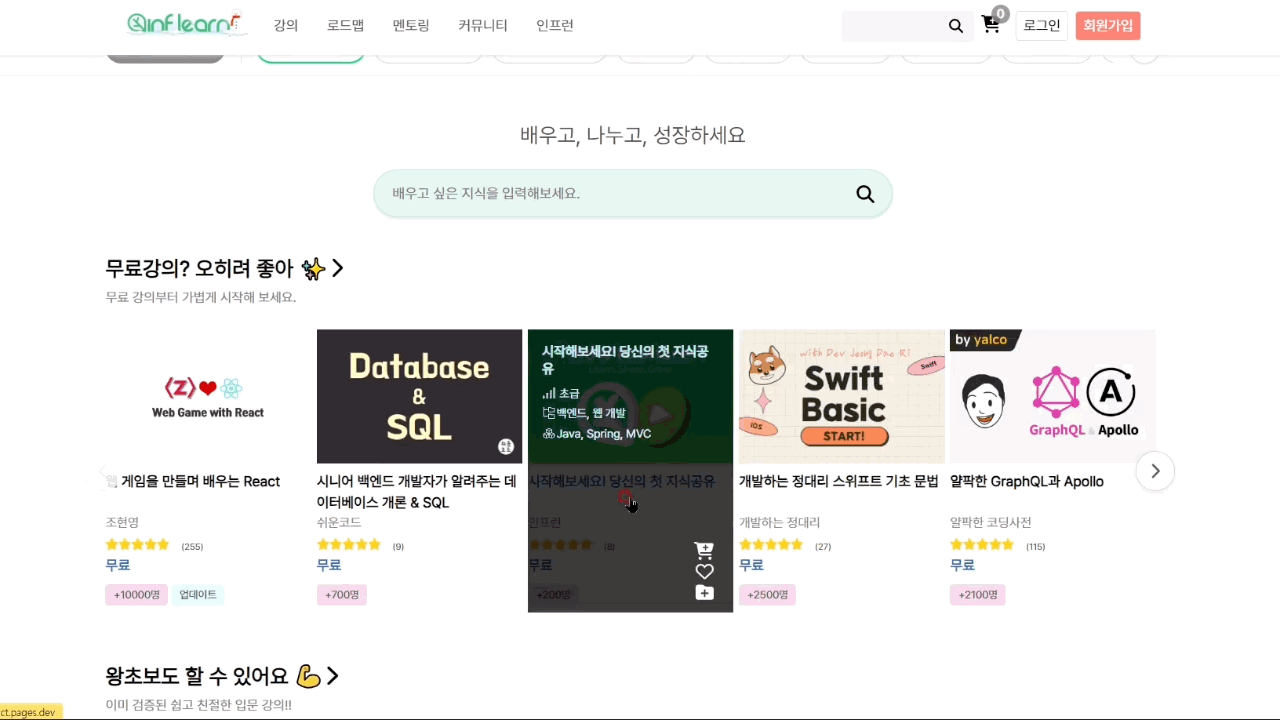This screenshot has height=720, width=1280.
Task: Open the 로드맵 menu item
Action: point(345,26)
